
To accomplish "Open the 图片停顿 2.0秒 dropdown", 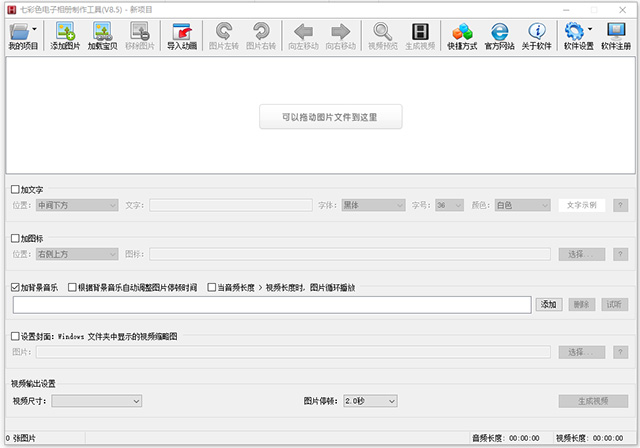I will [370, 401].
